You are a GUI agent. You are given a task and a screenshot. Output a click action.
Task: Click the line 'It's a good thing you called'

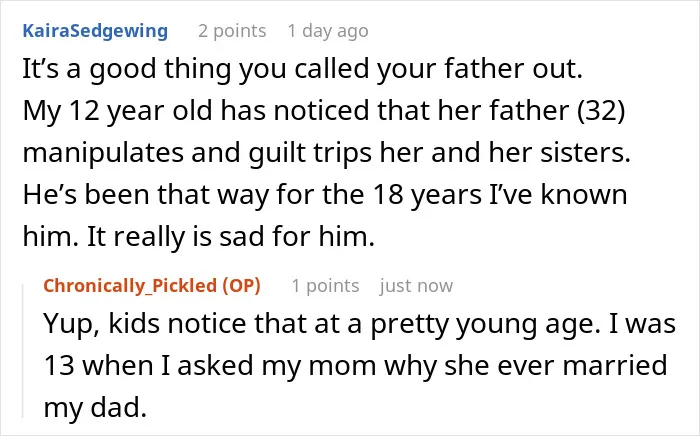click(303, 69)
